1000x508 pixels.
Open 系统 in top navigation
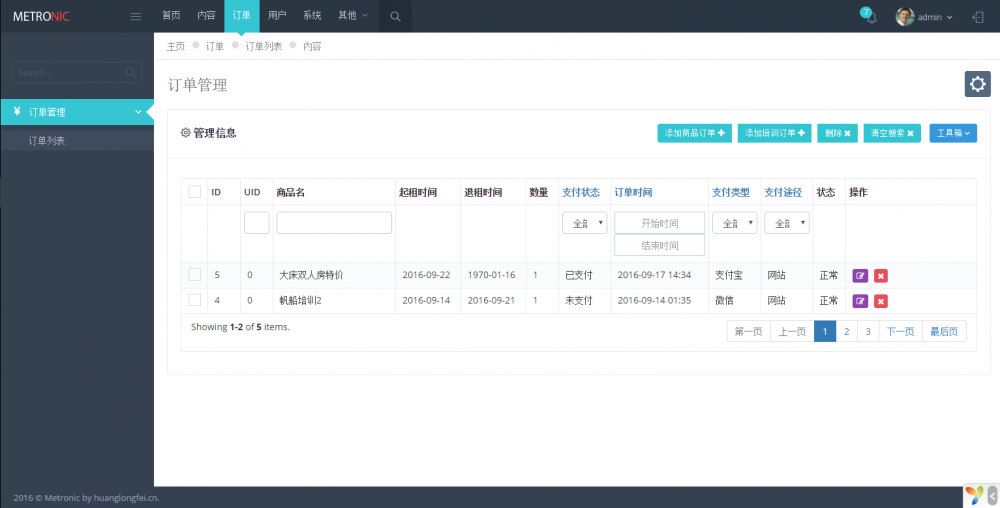(x=312, y=16)
